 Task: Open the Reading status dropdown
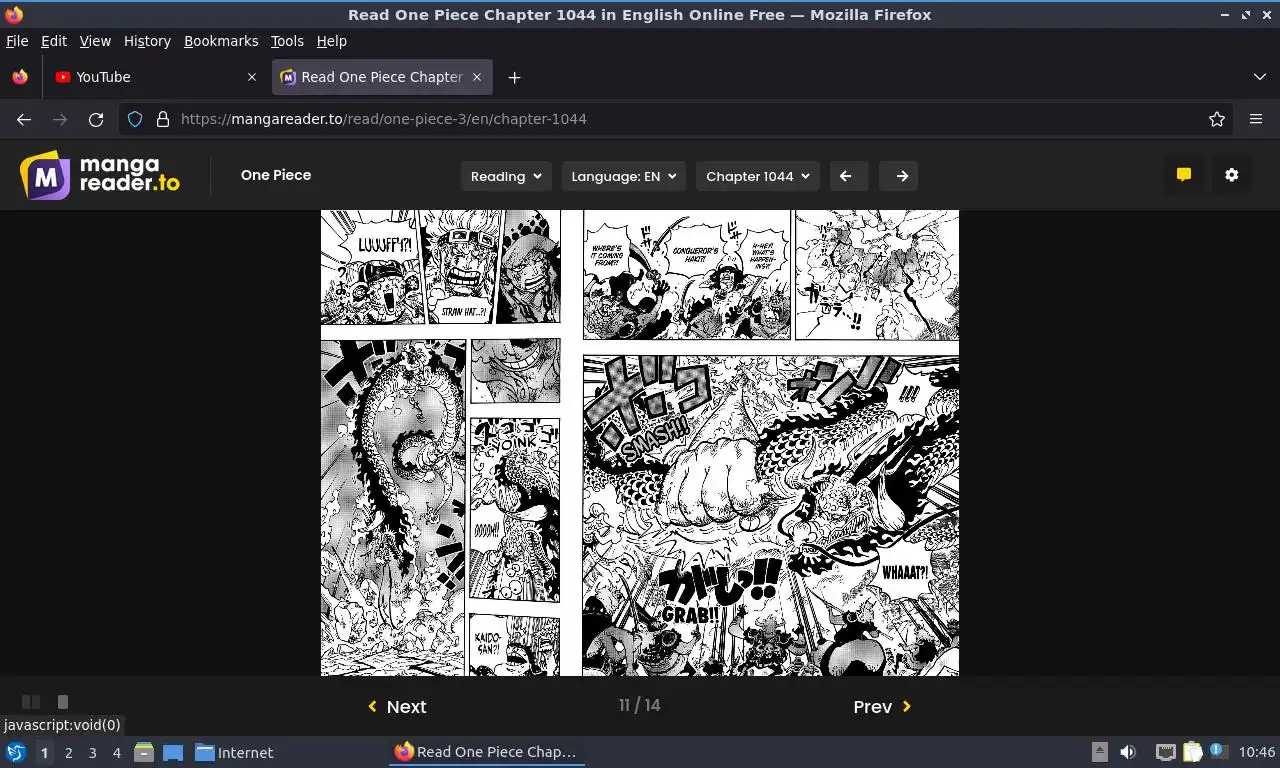505,176
